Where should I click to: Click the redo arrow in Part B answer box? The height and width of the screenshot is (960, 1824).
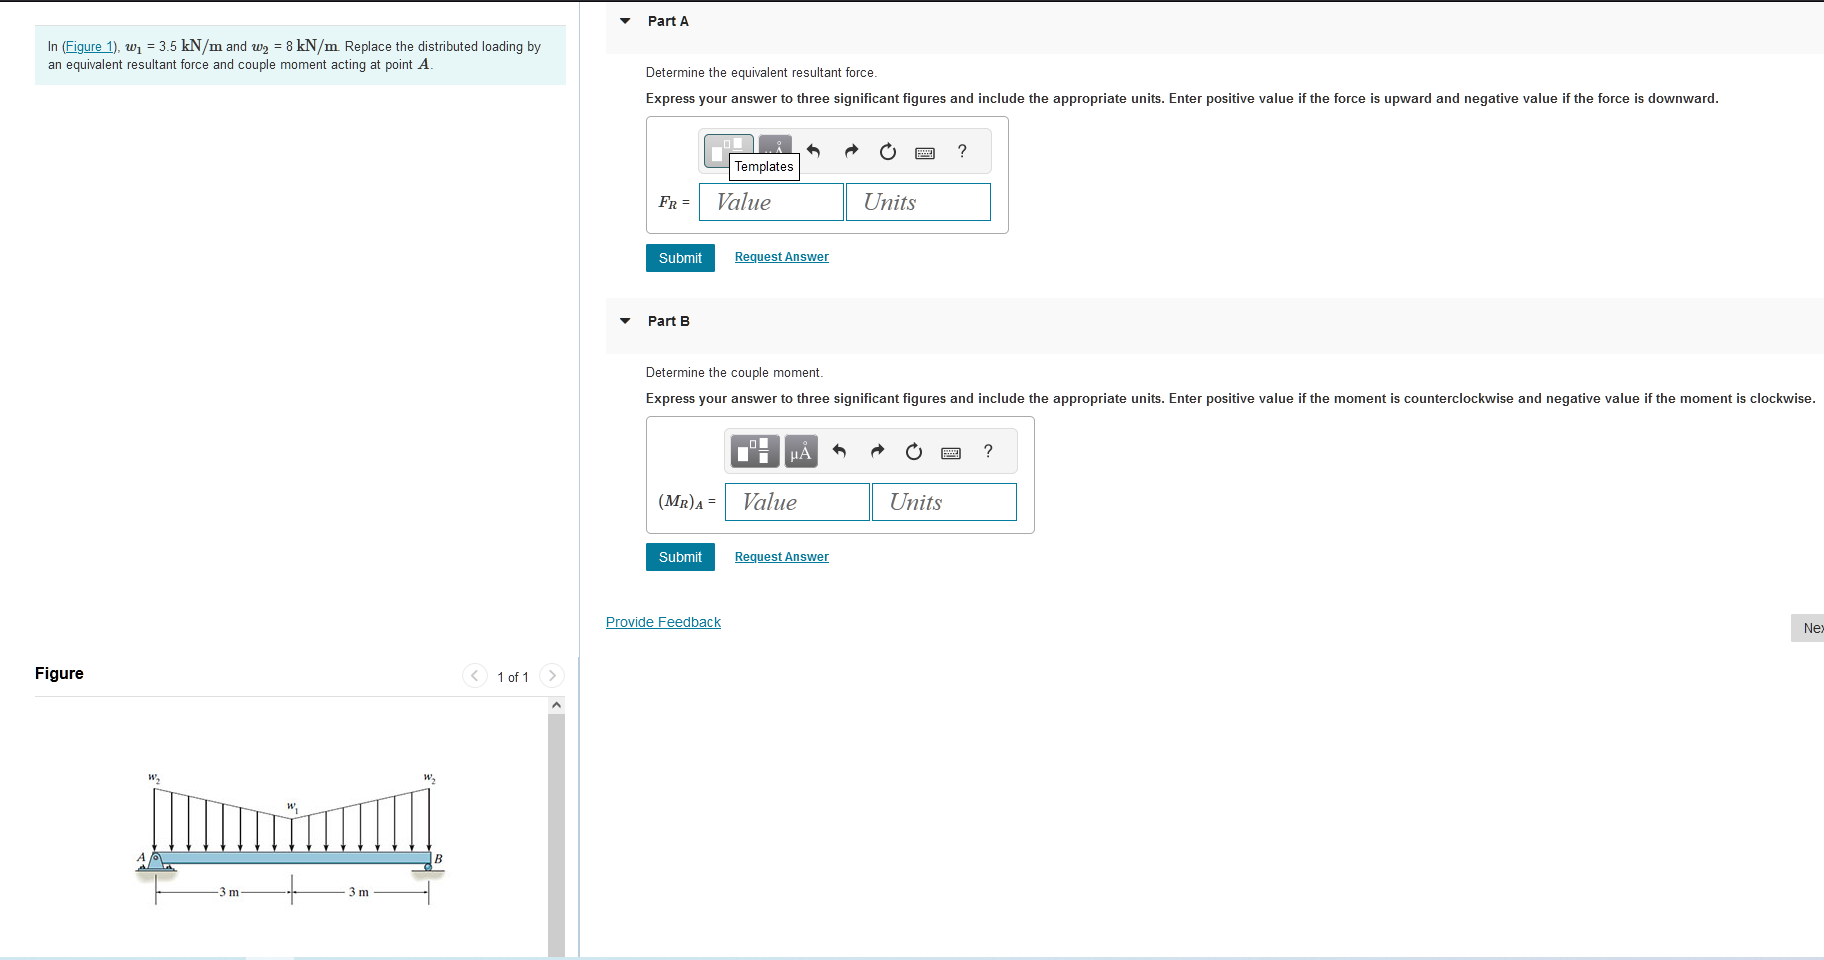coord(876,451)
